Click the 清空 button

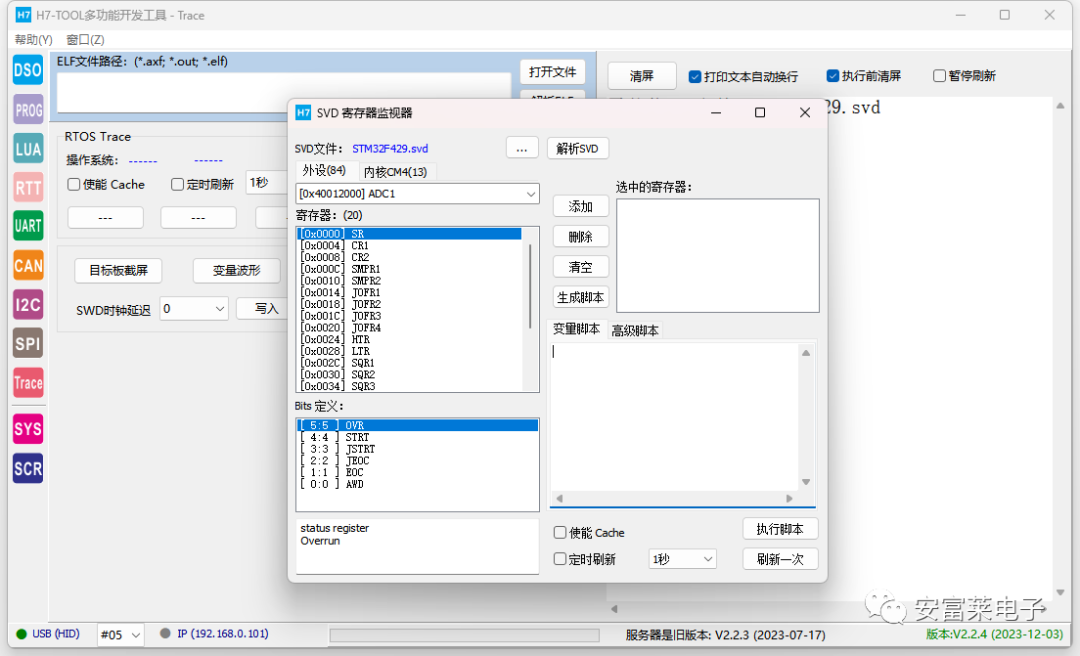581,267
